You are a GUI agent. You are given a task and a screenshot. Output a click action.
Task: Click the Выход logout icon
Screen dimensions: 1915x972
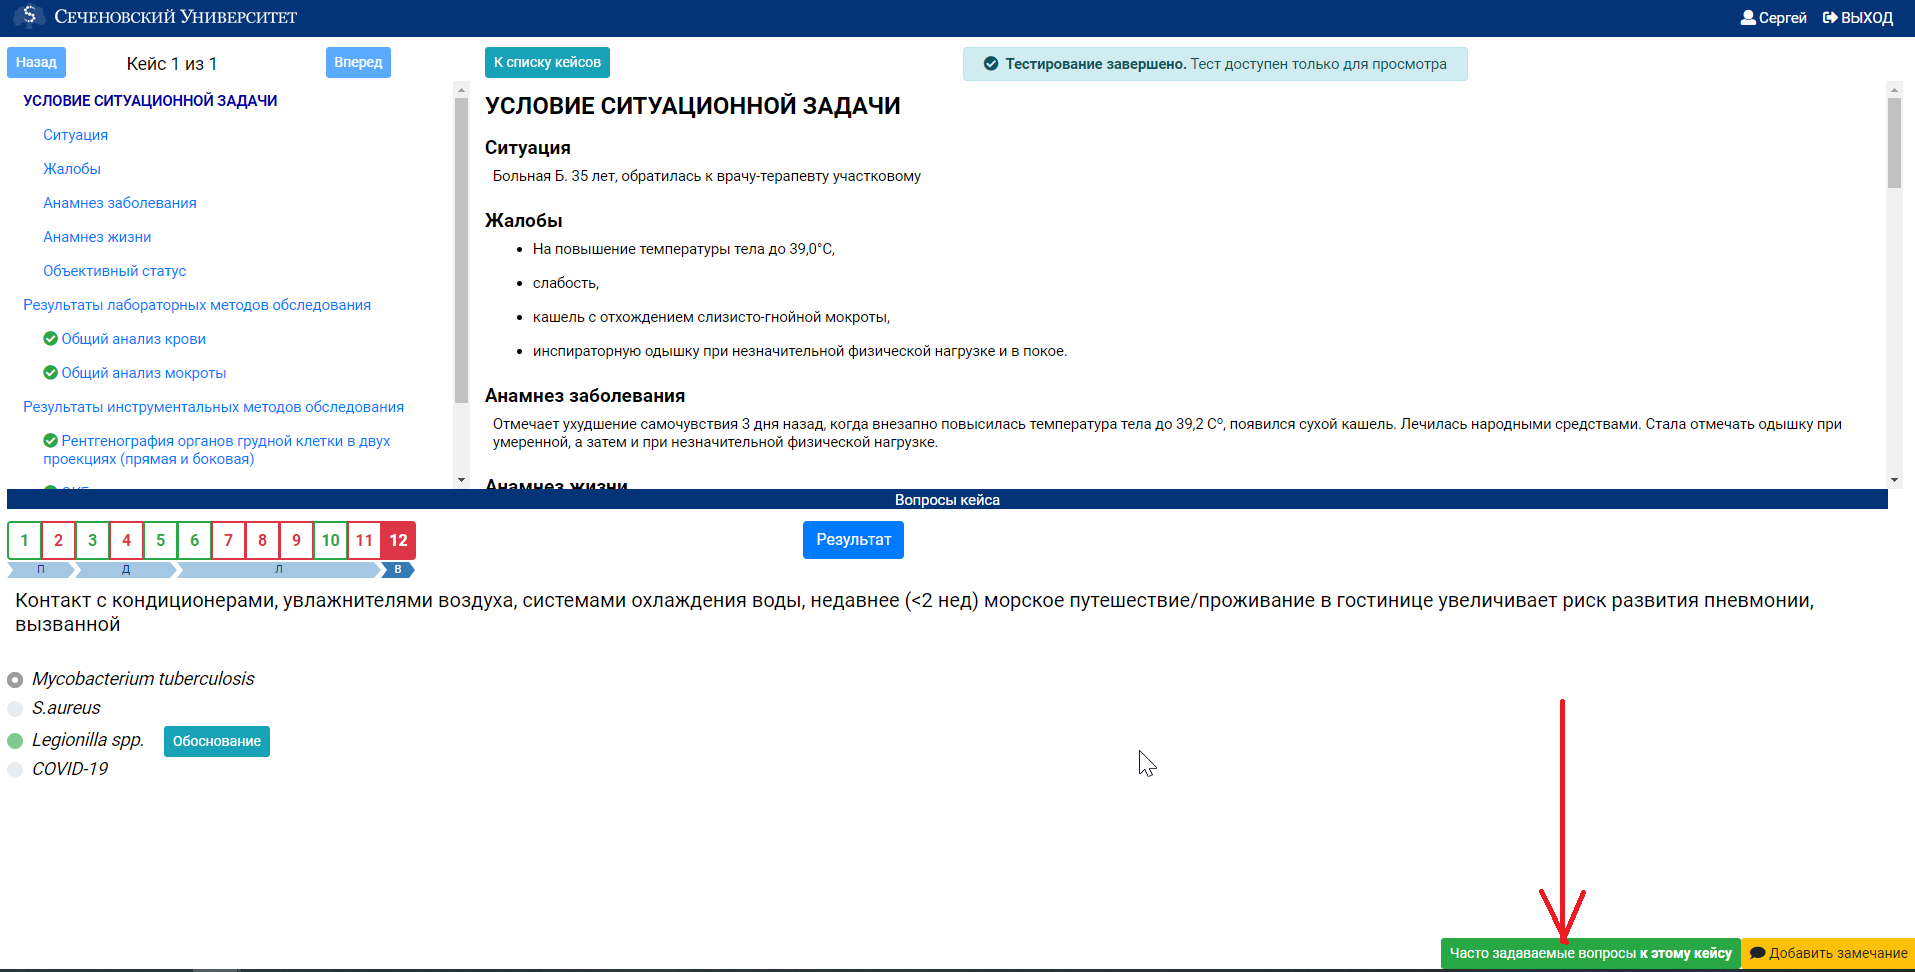[1830, 18]
